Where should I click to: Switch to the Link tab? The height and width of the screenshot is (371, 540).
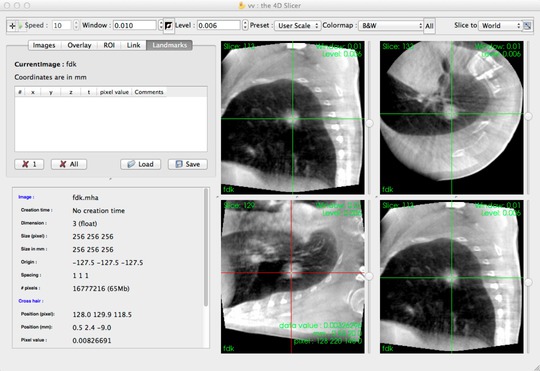pos(133,45)
